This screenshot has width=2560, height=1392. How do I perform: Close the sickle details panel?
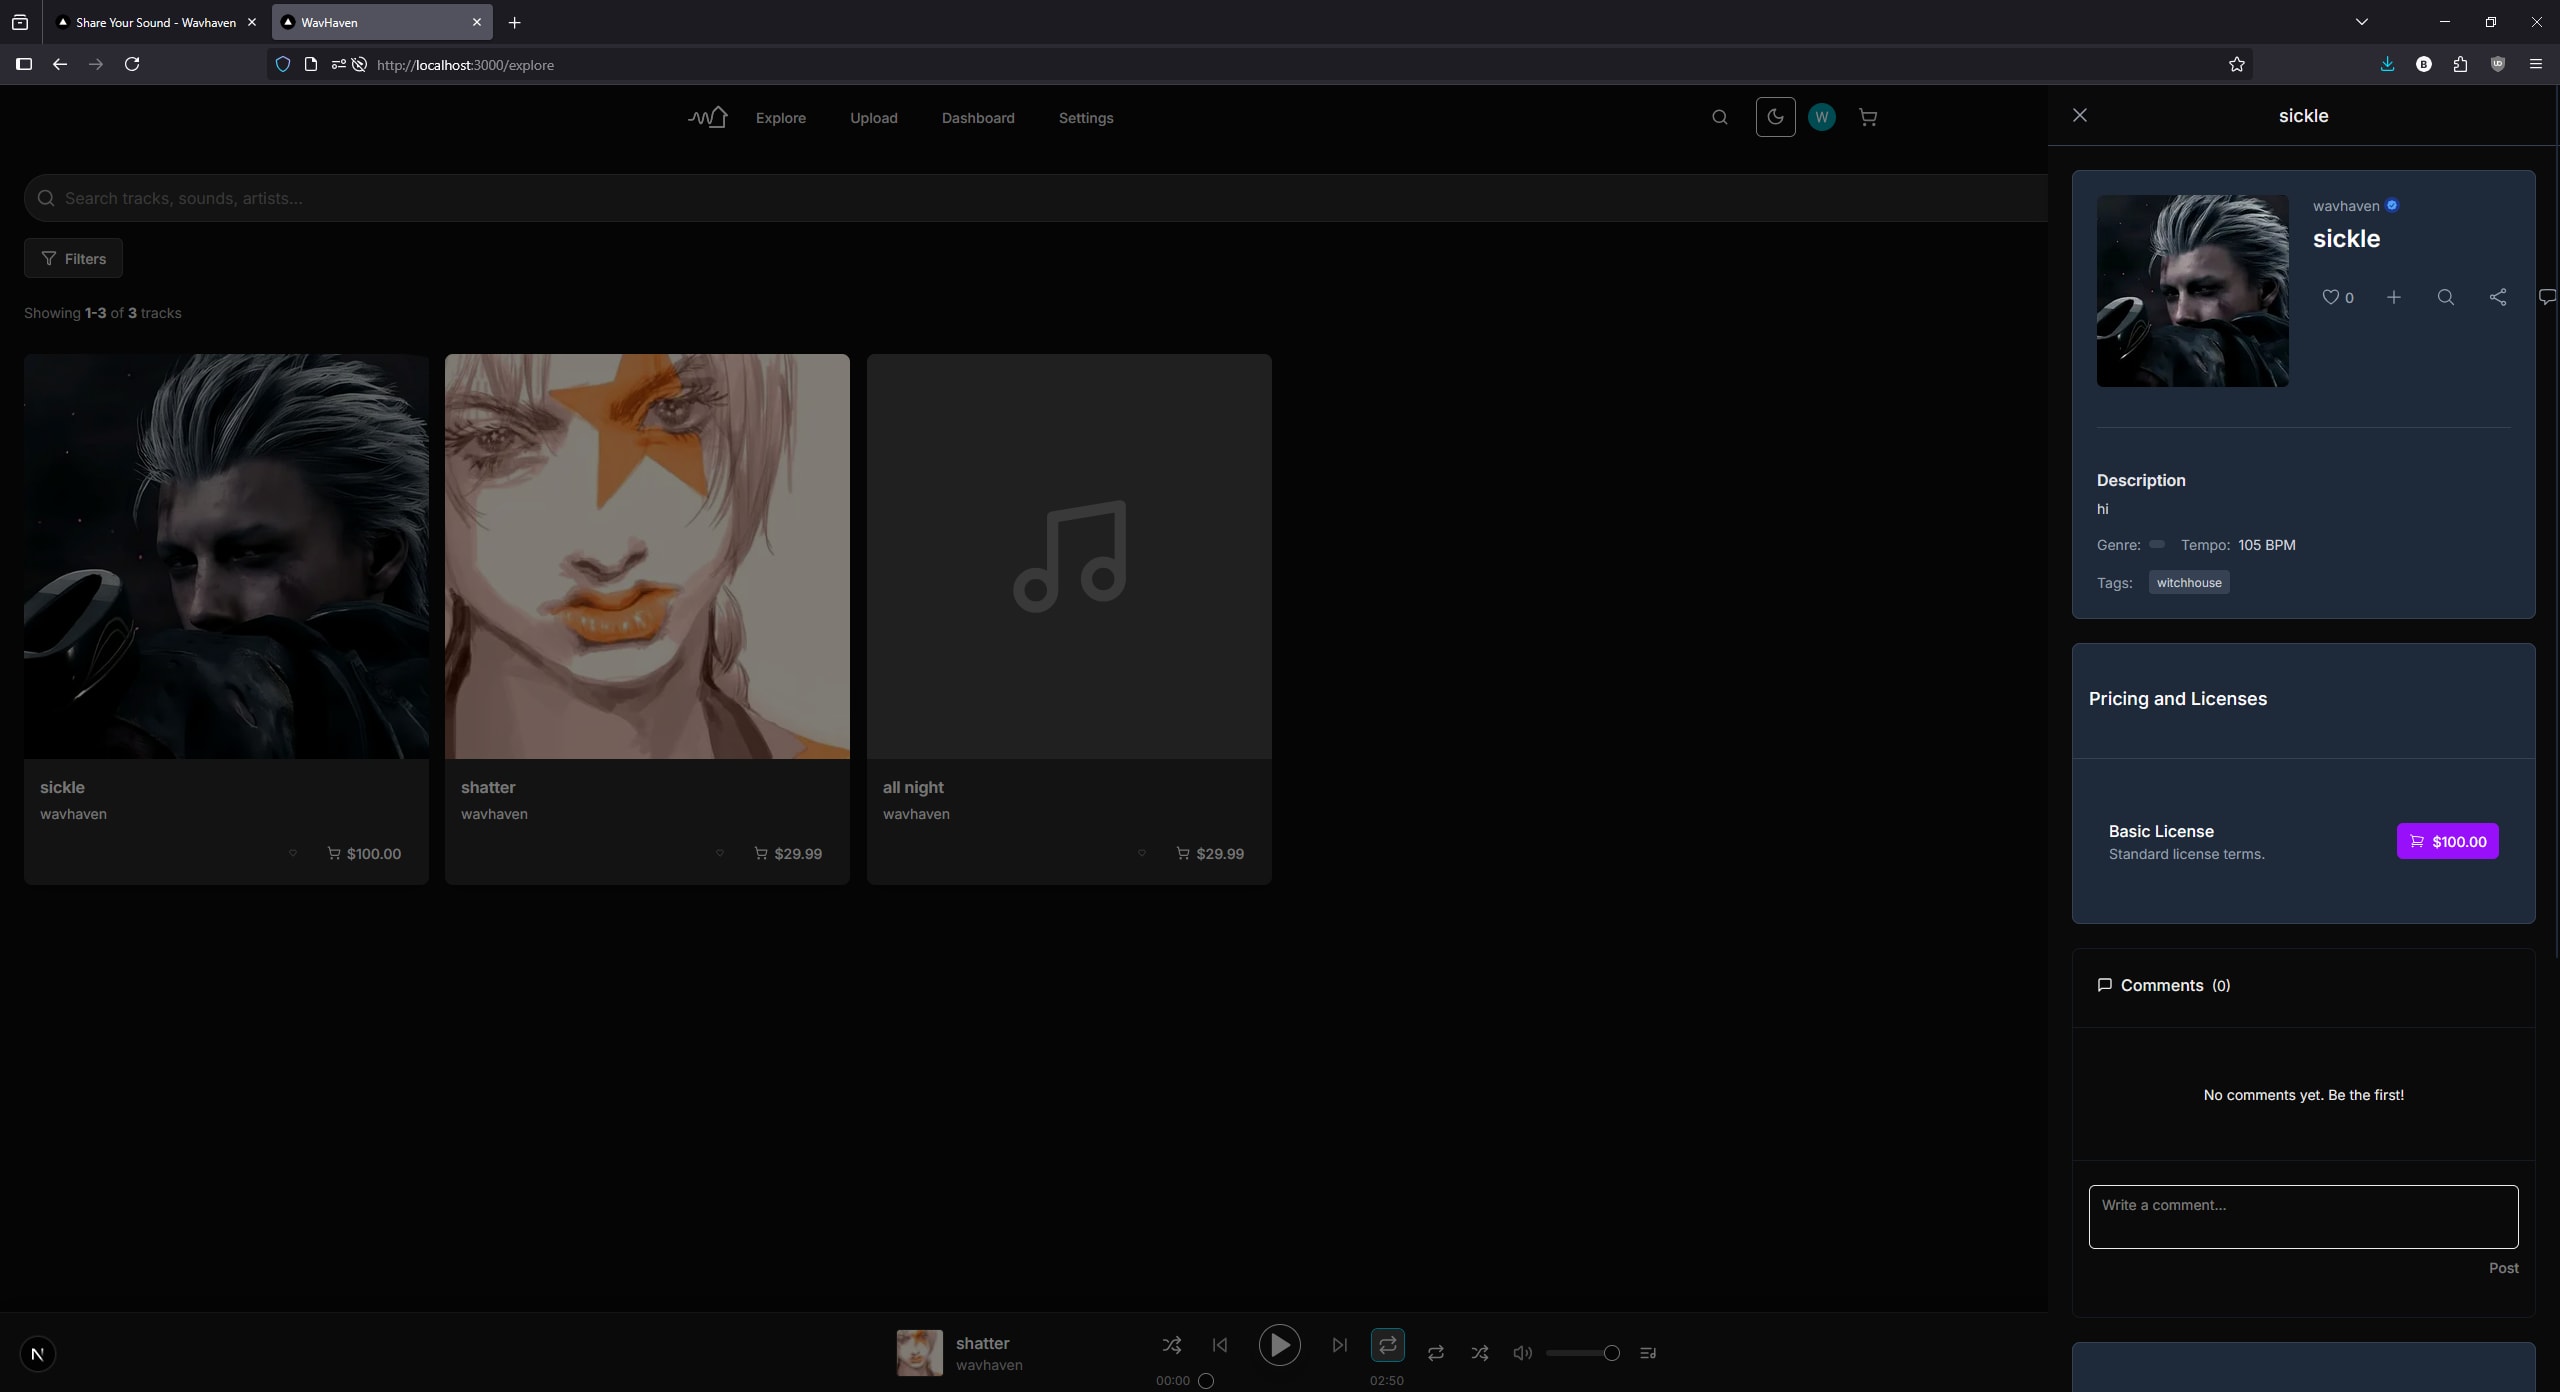[x=2080, y=115]
